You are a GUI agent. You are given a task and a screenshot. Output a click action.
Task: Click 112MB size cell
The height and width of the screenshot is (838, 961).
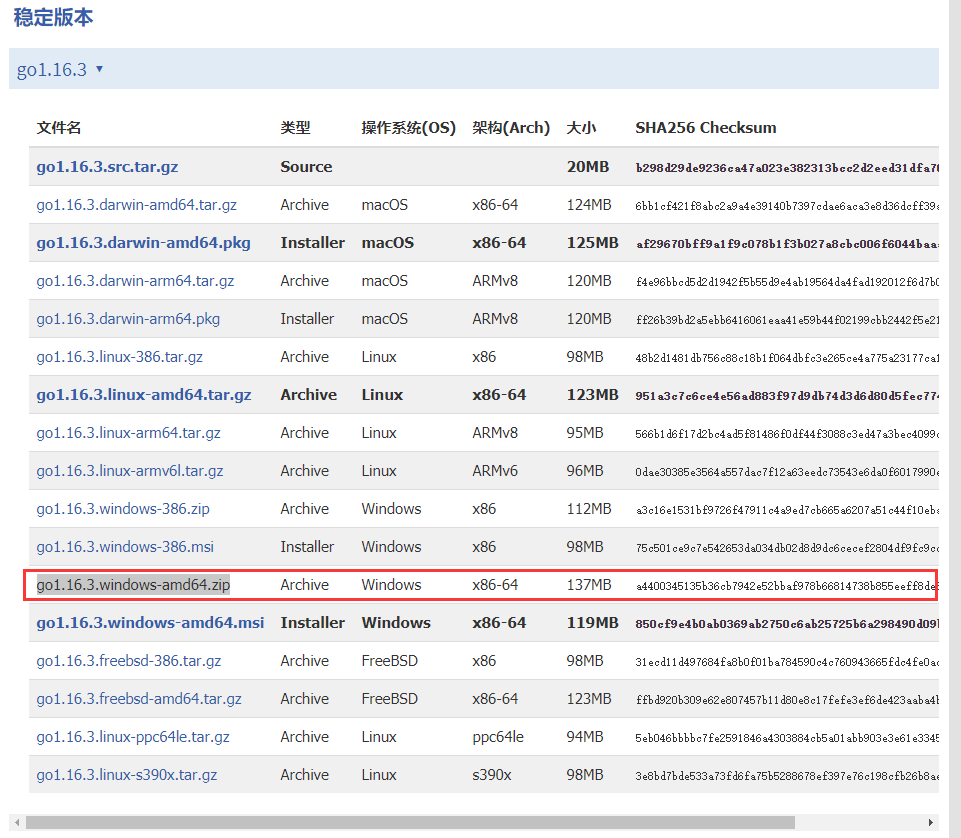click(589, 509)
